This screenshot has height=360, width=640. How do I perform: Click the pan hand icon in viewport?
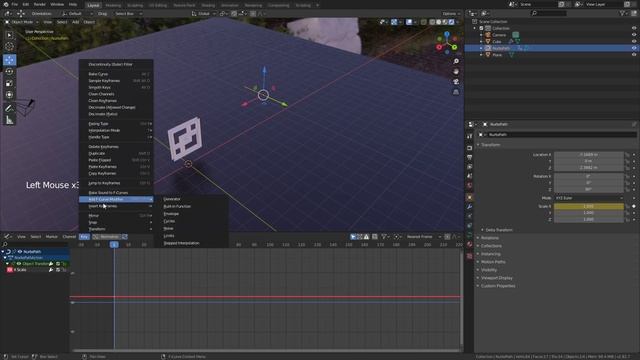pyautogui.click(x=456, y=71)
